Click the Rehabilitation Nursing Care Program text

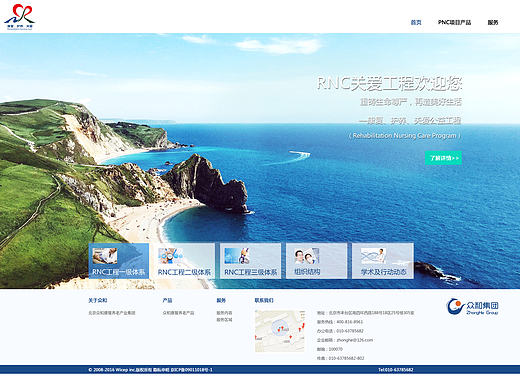click(x=405, y=136)
